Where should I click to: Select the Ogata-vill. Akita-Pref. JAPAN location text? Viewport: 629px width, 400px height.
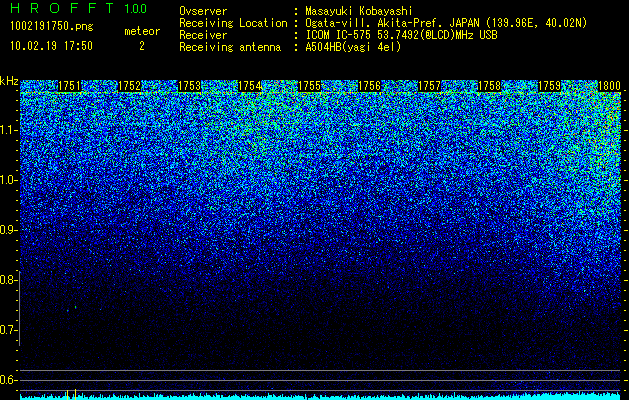coord(446,23)
